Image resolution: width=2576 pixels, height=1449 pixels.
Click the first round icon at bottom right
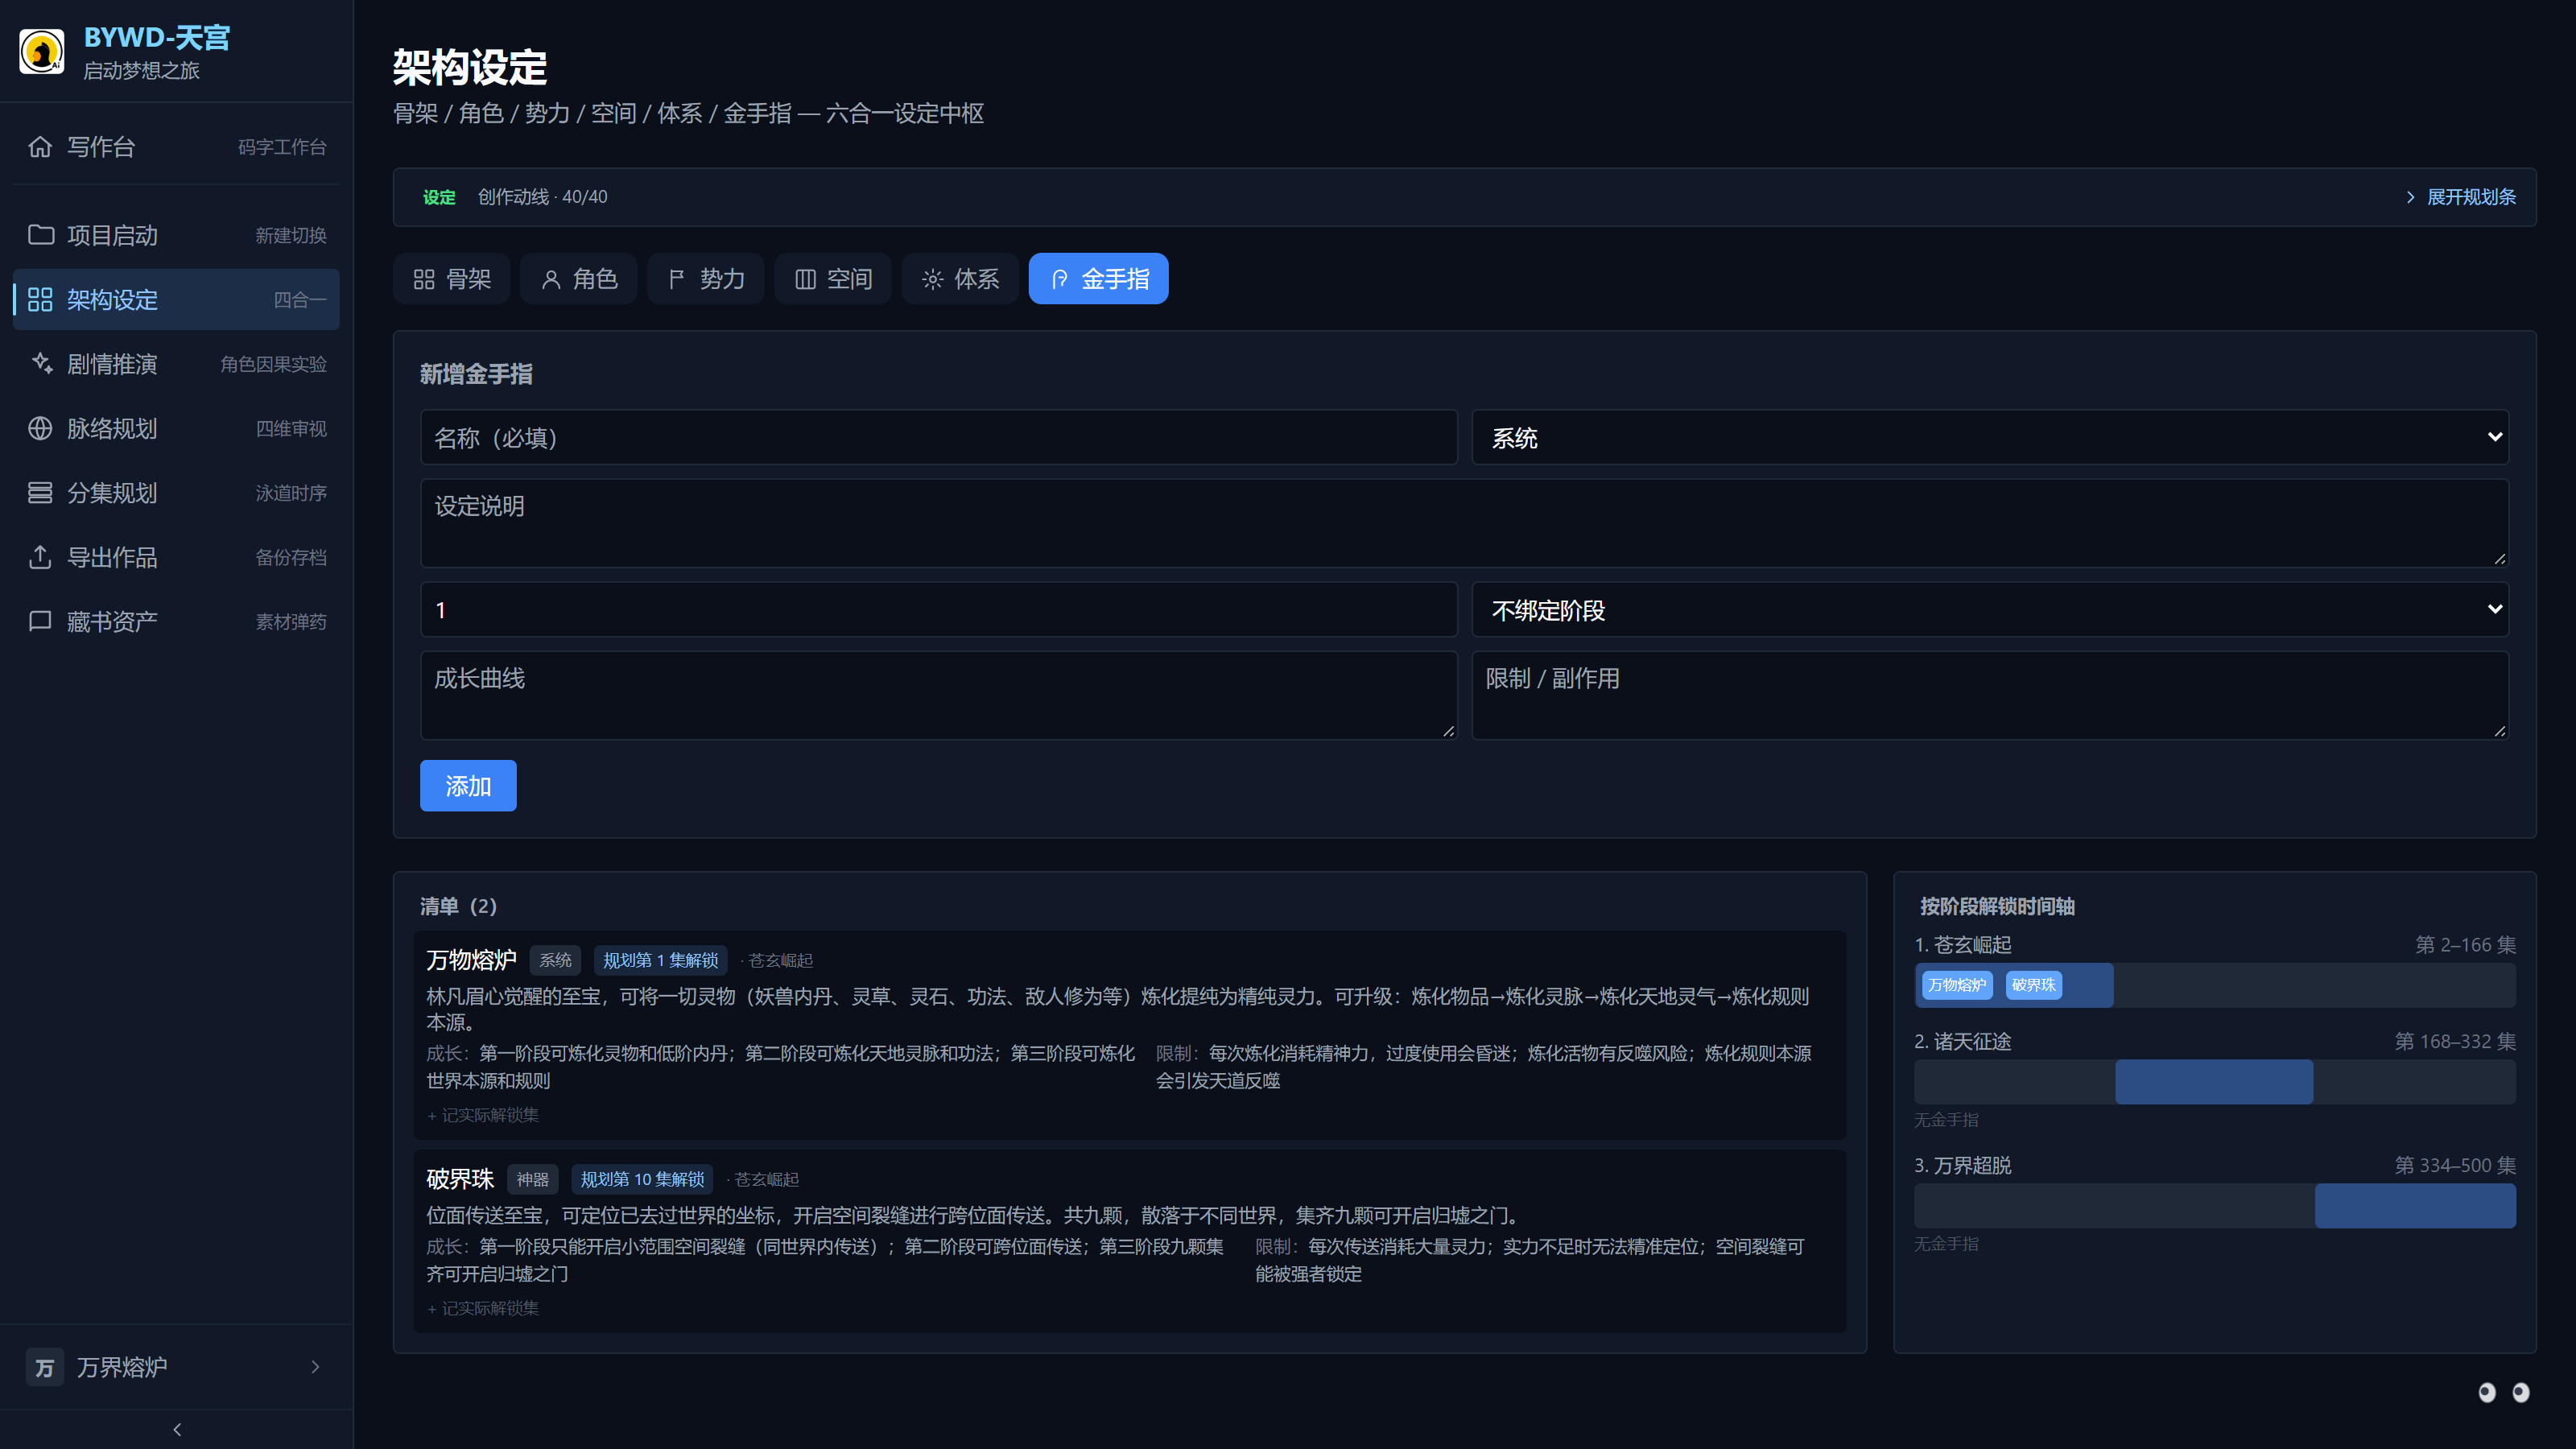coord(2487,1392)
